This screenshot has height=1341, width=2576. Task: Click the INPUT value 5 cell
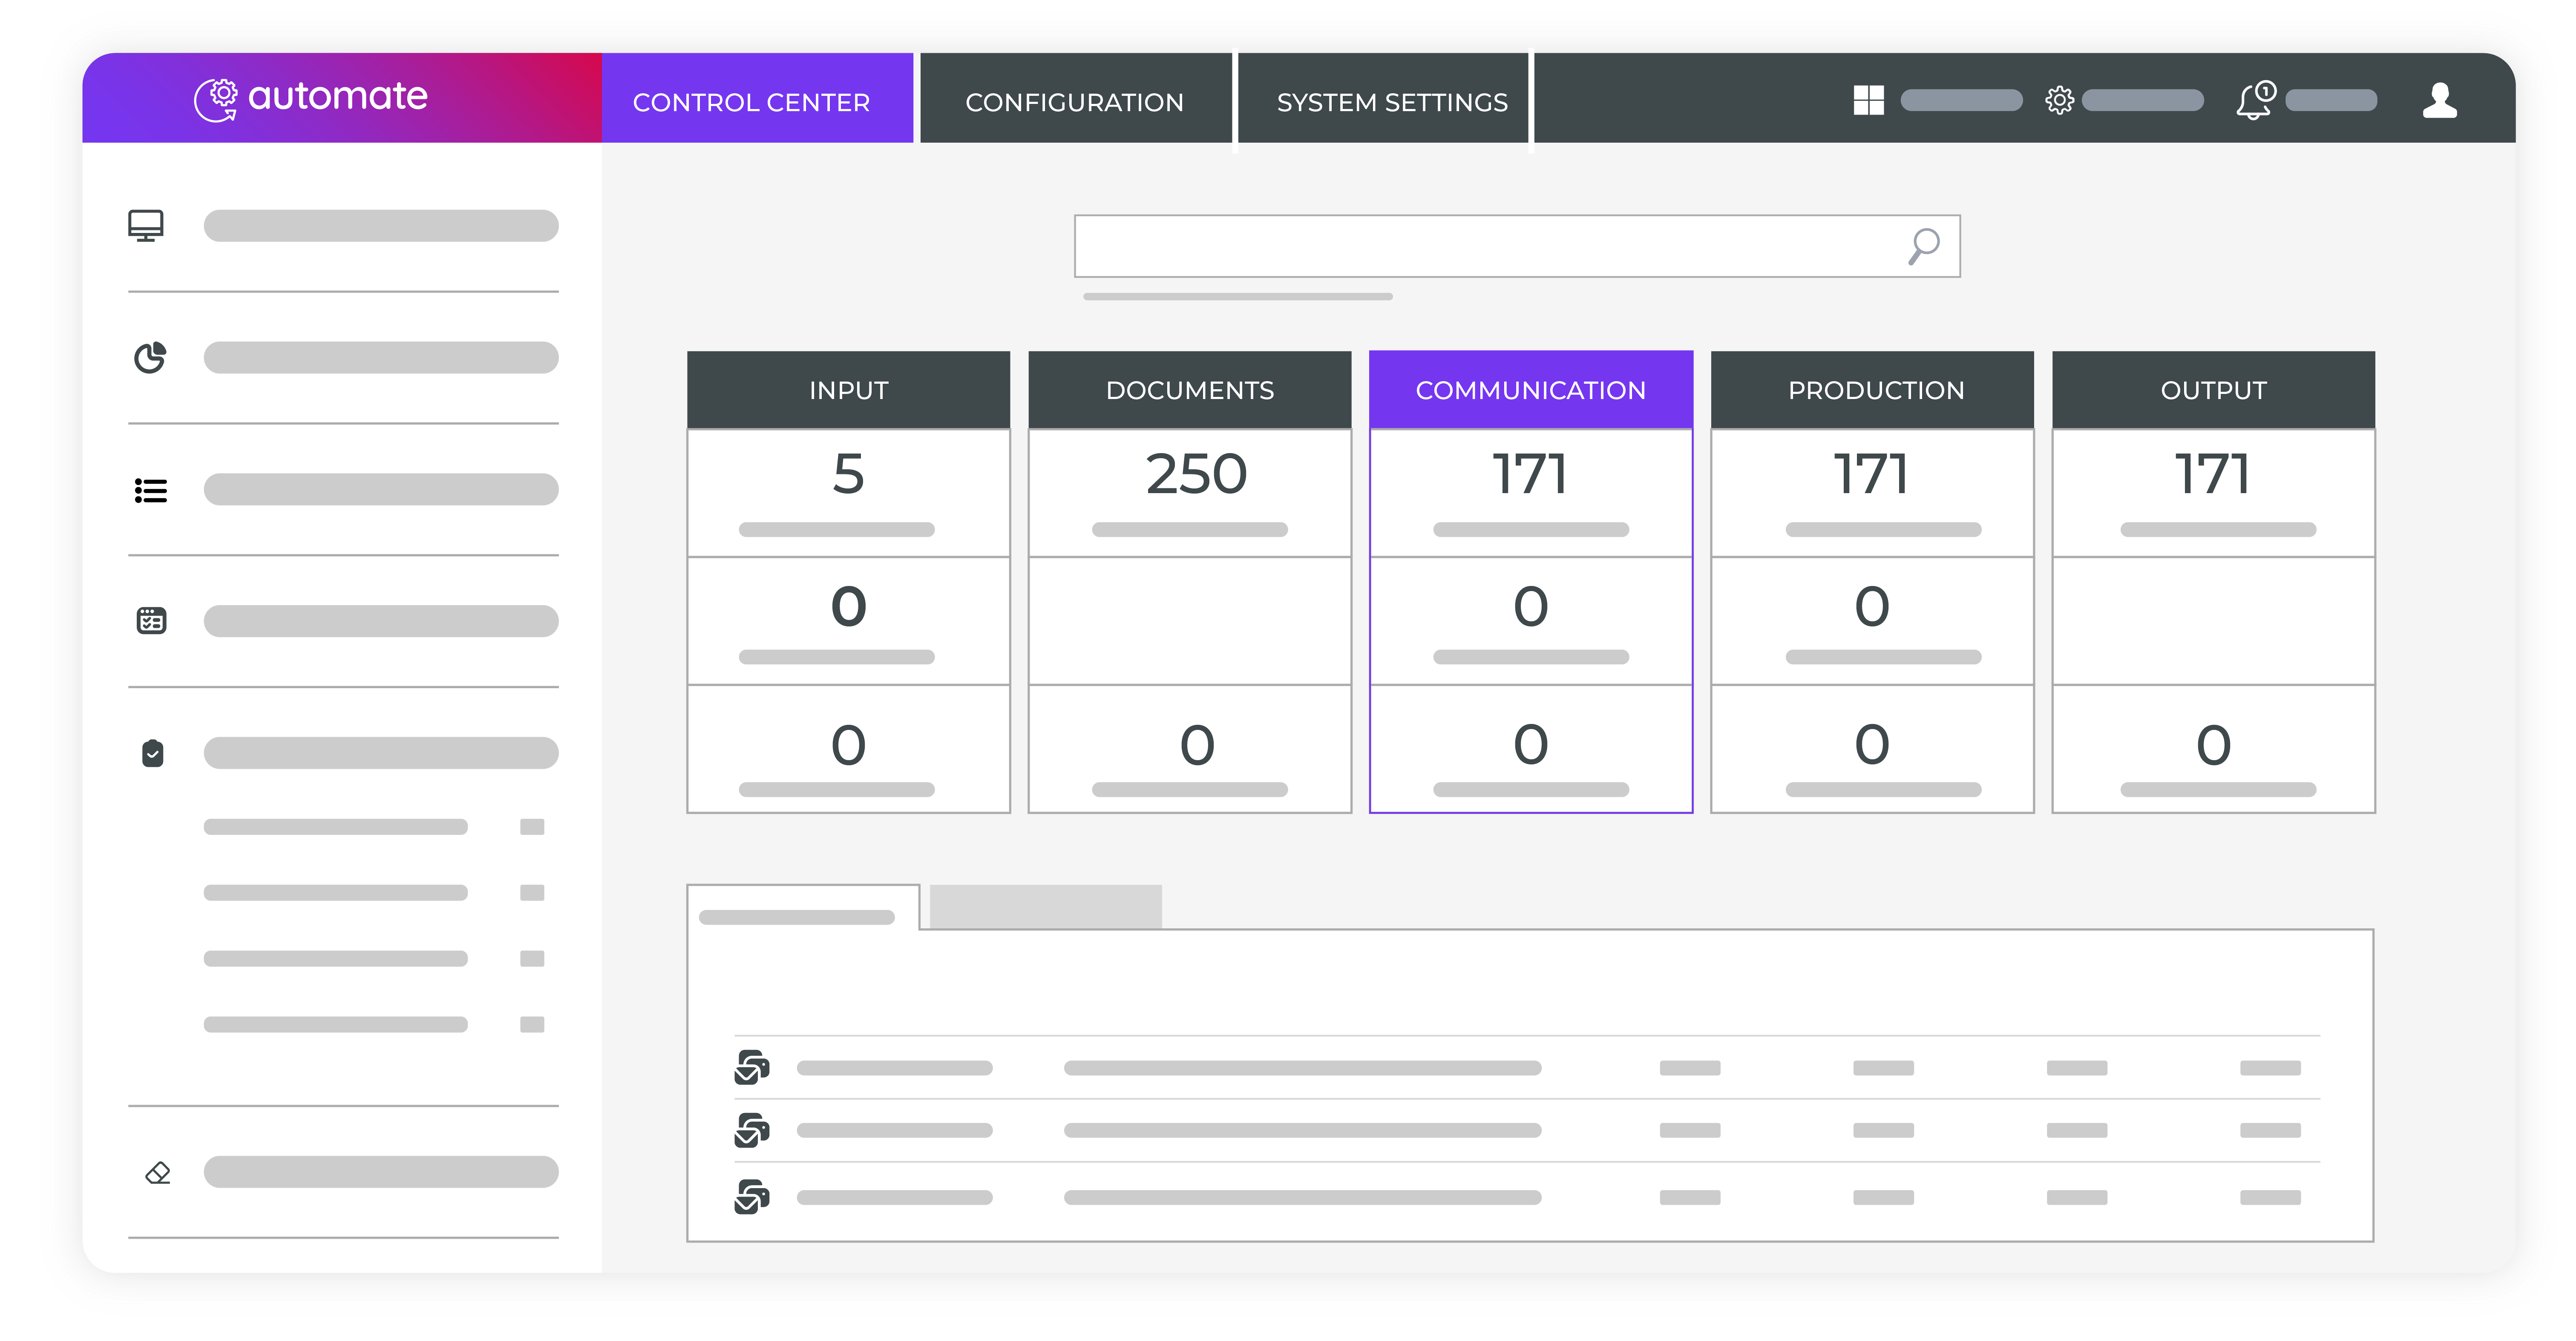pyautogui.click(x=849, y=493)
